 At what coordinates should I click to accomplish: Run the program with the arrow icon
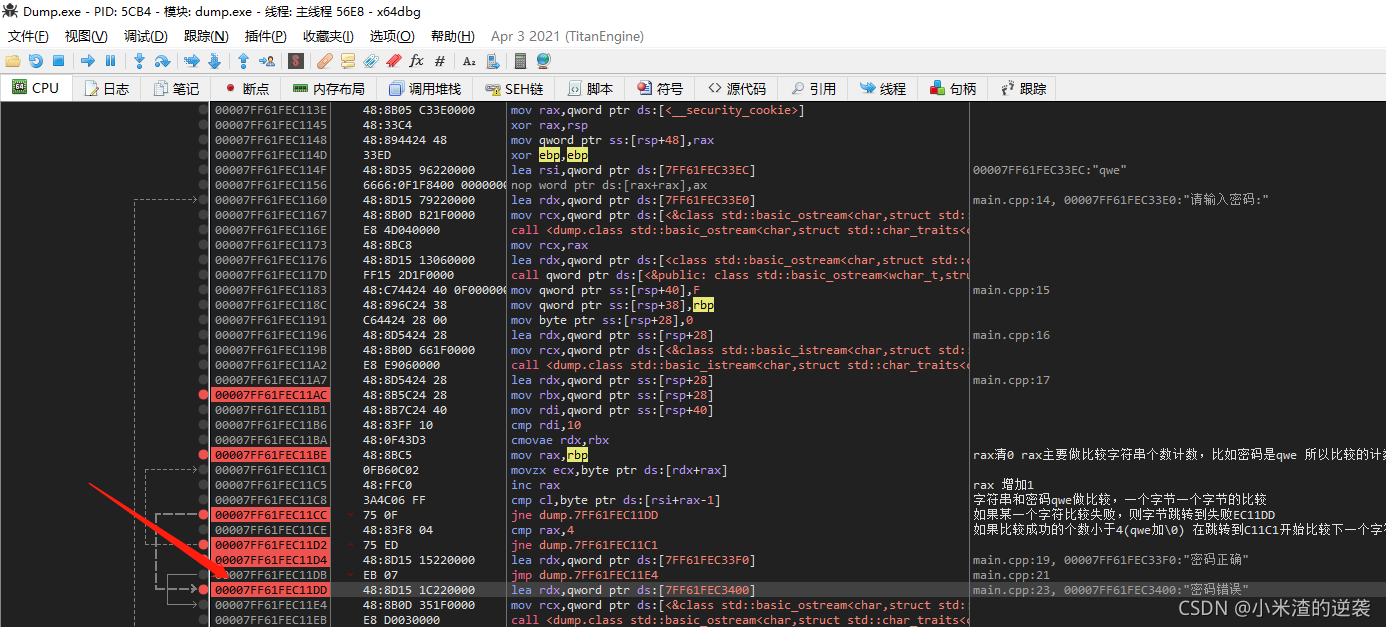click(x=88, y=61)
